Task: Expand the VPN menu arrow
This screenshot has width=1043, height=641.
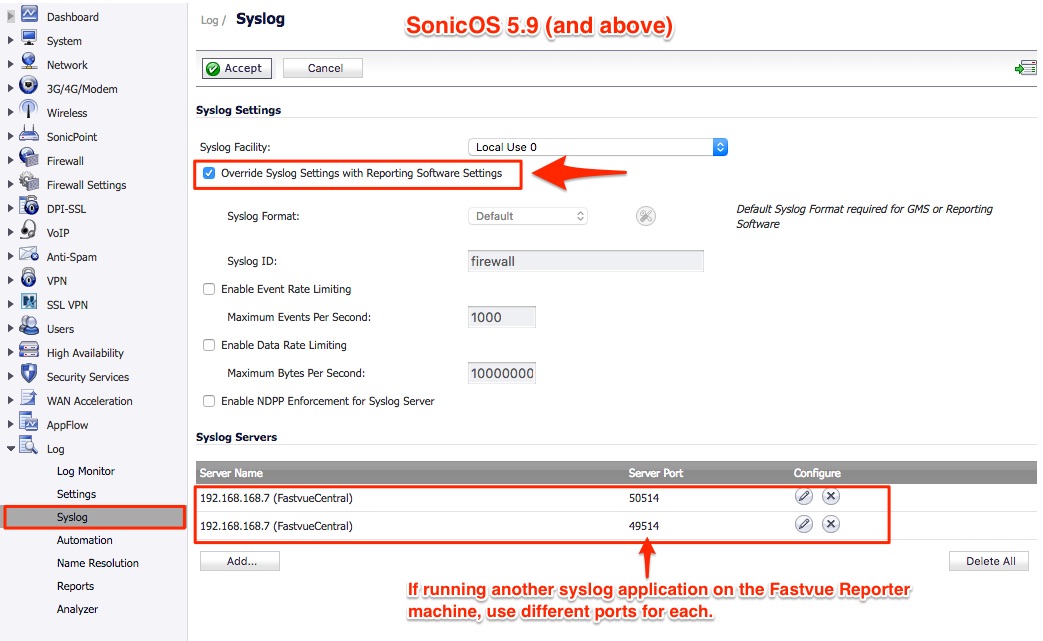Action: (x=11, y=280)
